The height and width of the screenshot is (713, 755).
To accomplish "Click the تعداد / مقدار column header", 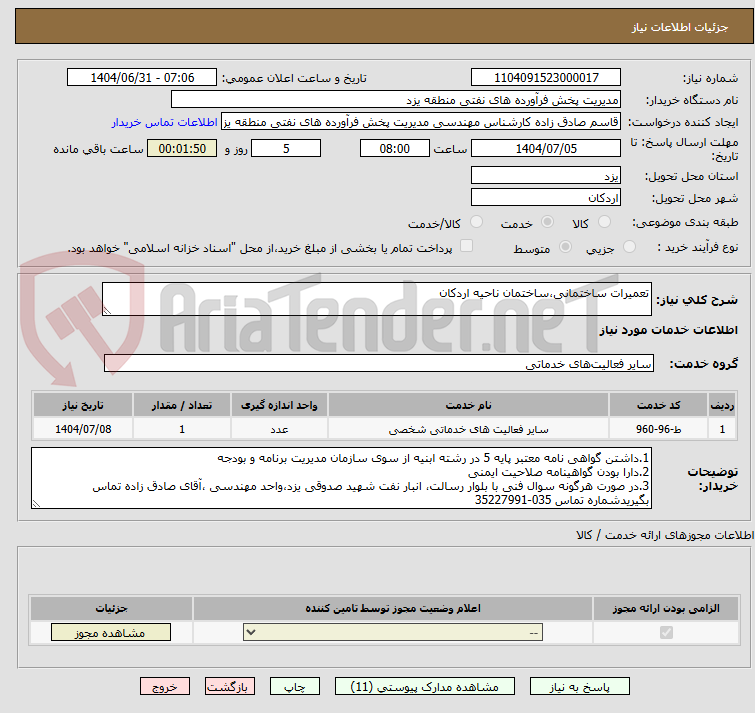I will (x=182, y=405).
